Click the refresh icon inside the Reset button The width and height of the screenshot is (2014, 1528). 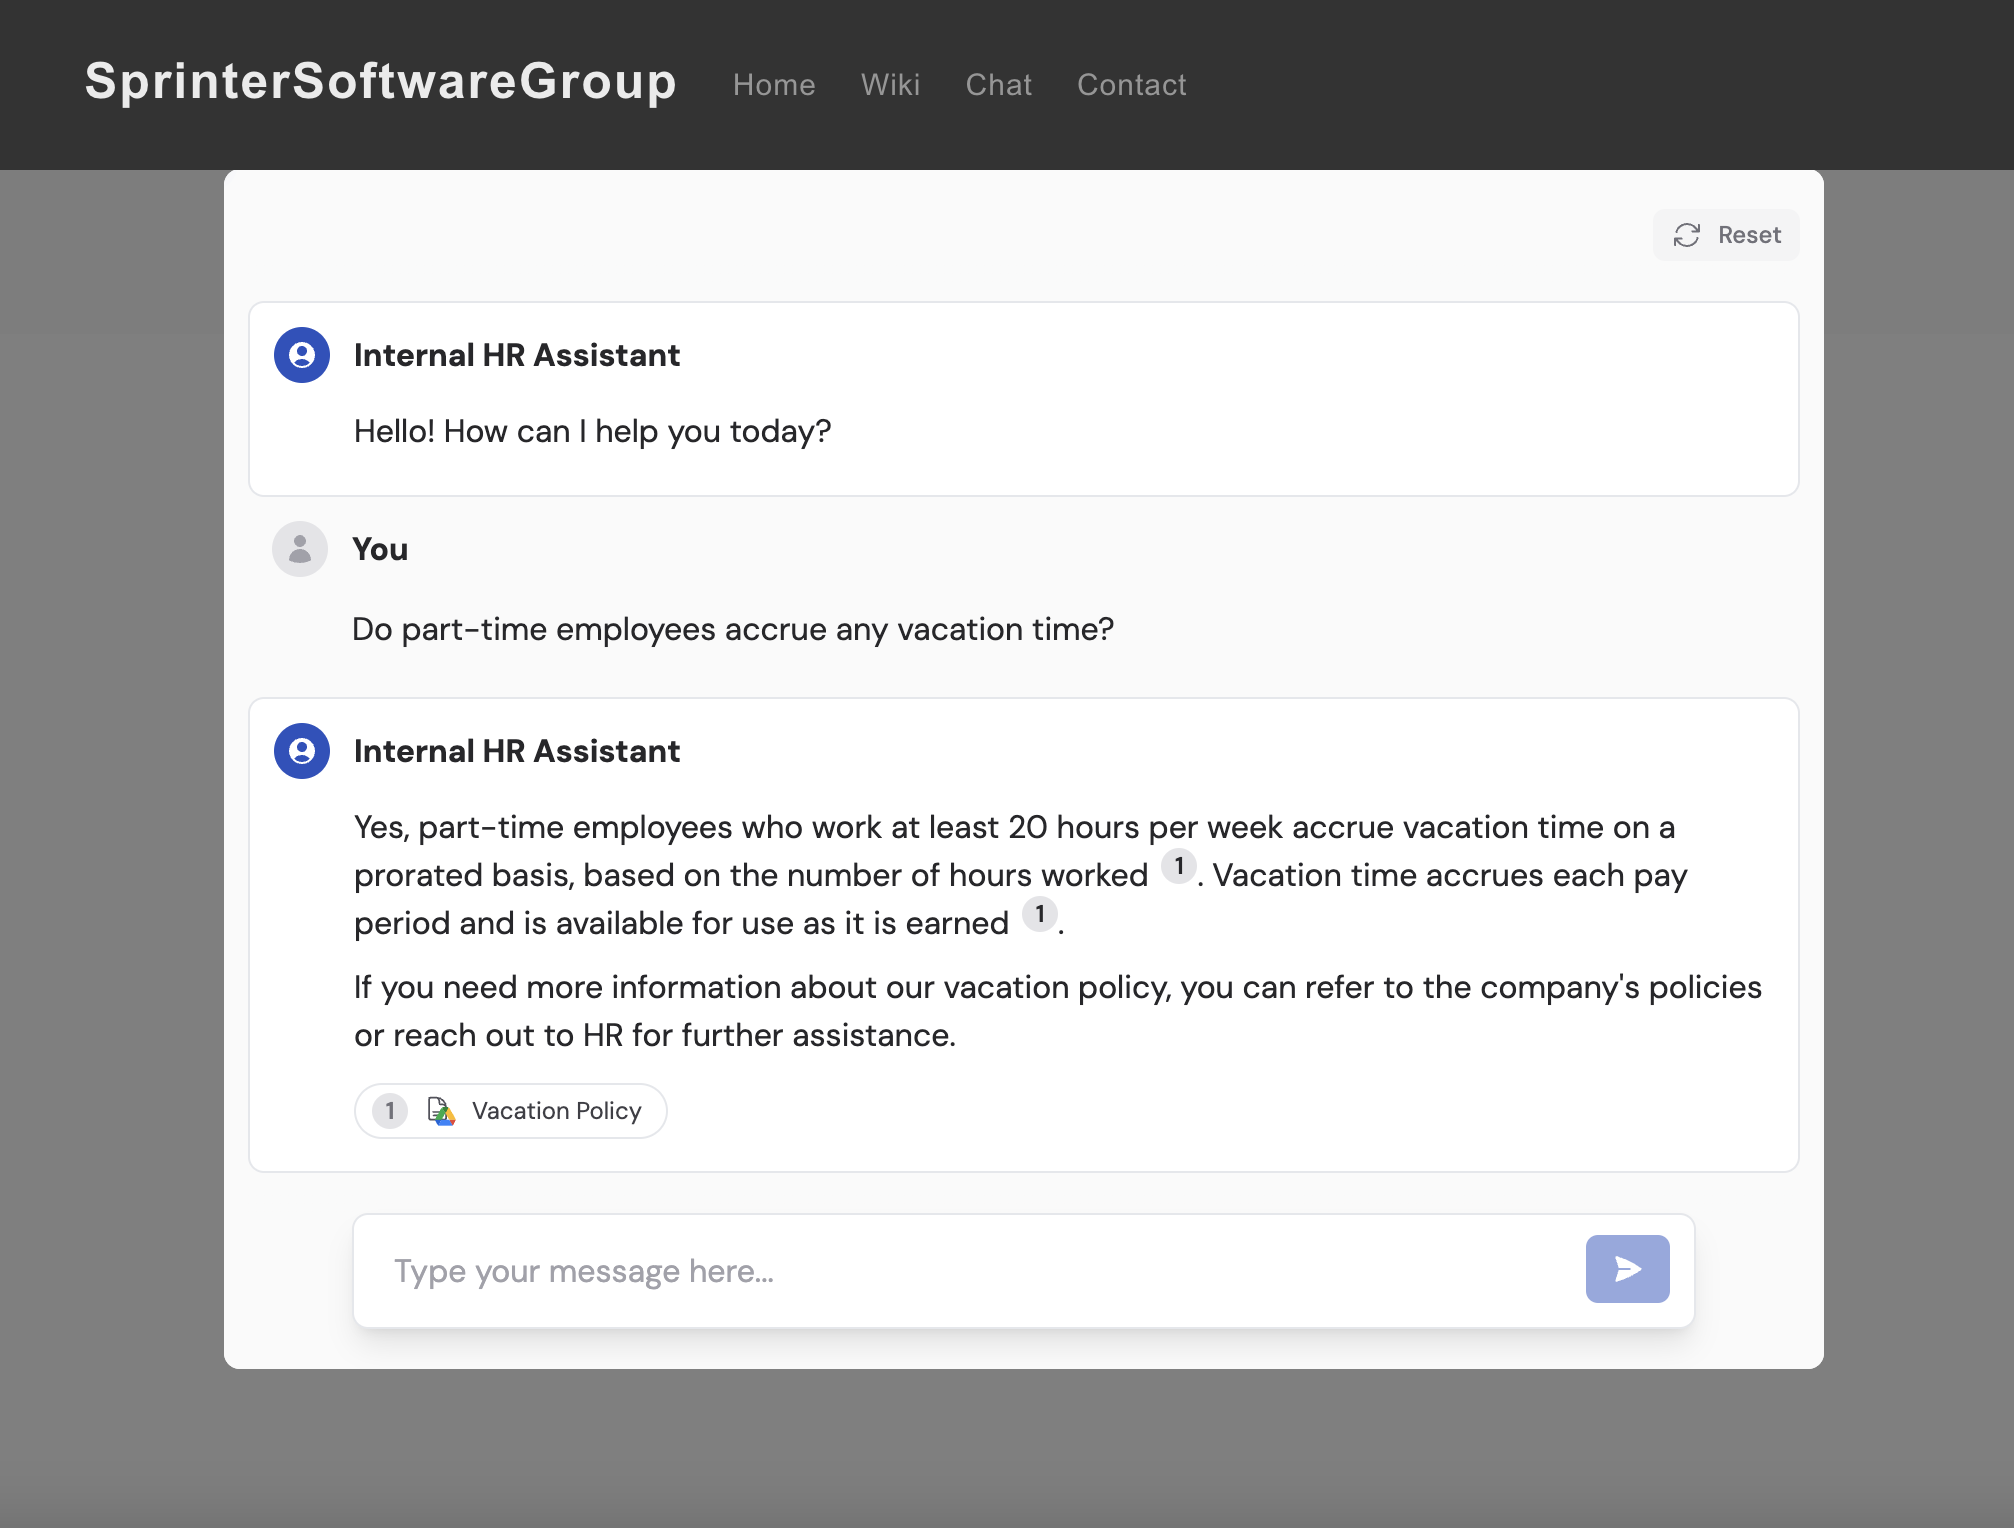(x=1687, y=235)
